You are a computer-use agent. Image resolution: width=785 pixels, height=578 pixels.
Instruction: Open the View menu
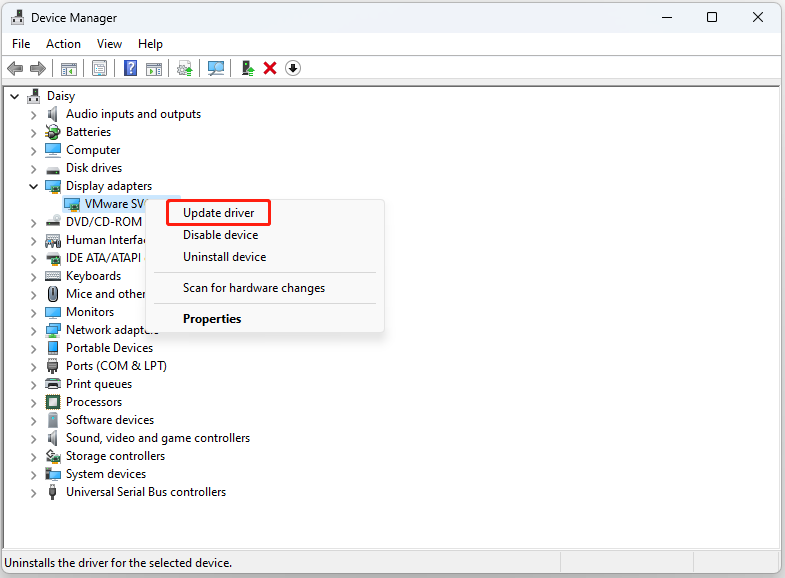click(x=109, y=44)
